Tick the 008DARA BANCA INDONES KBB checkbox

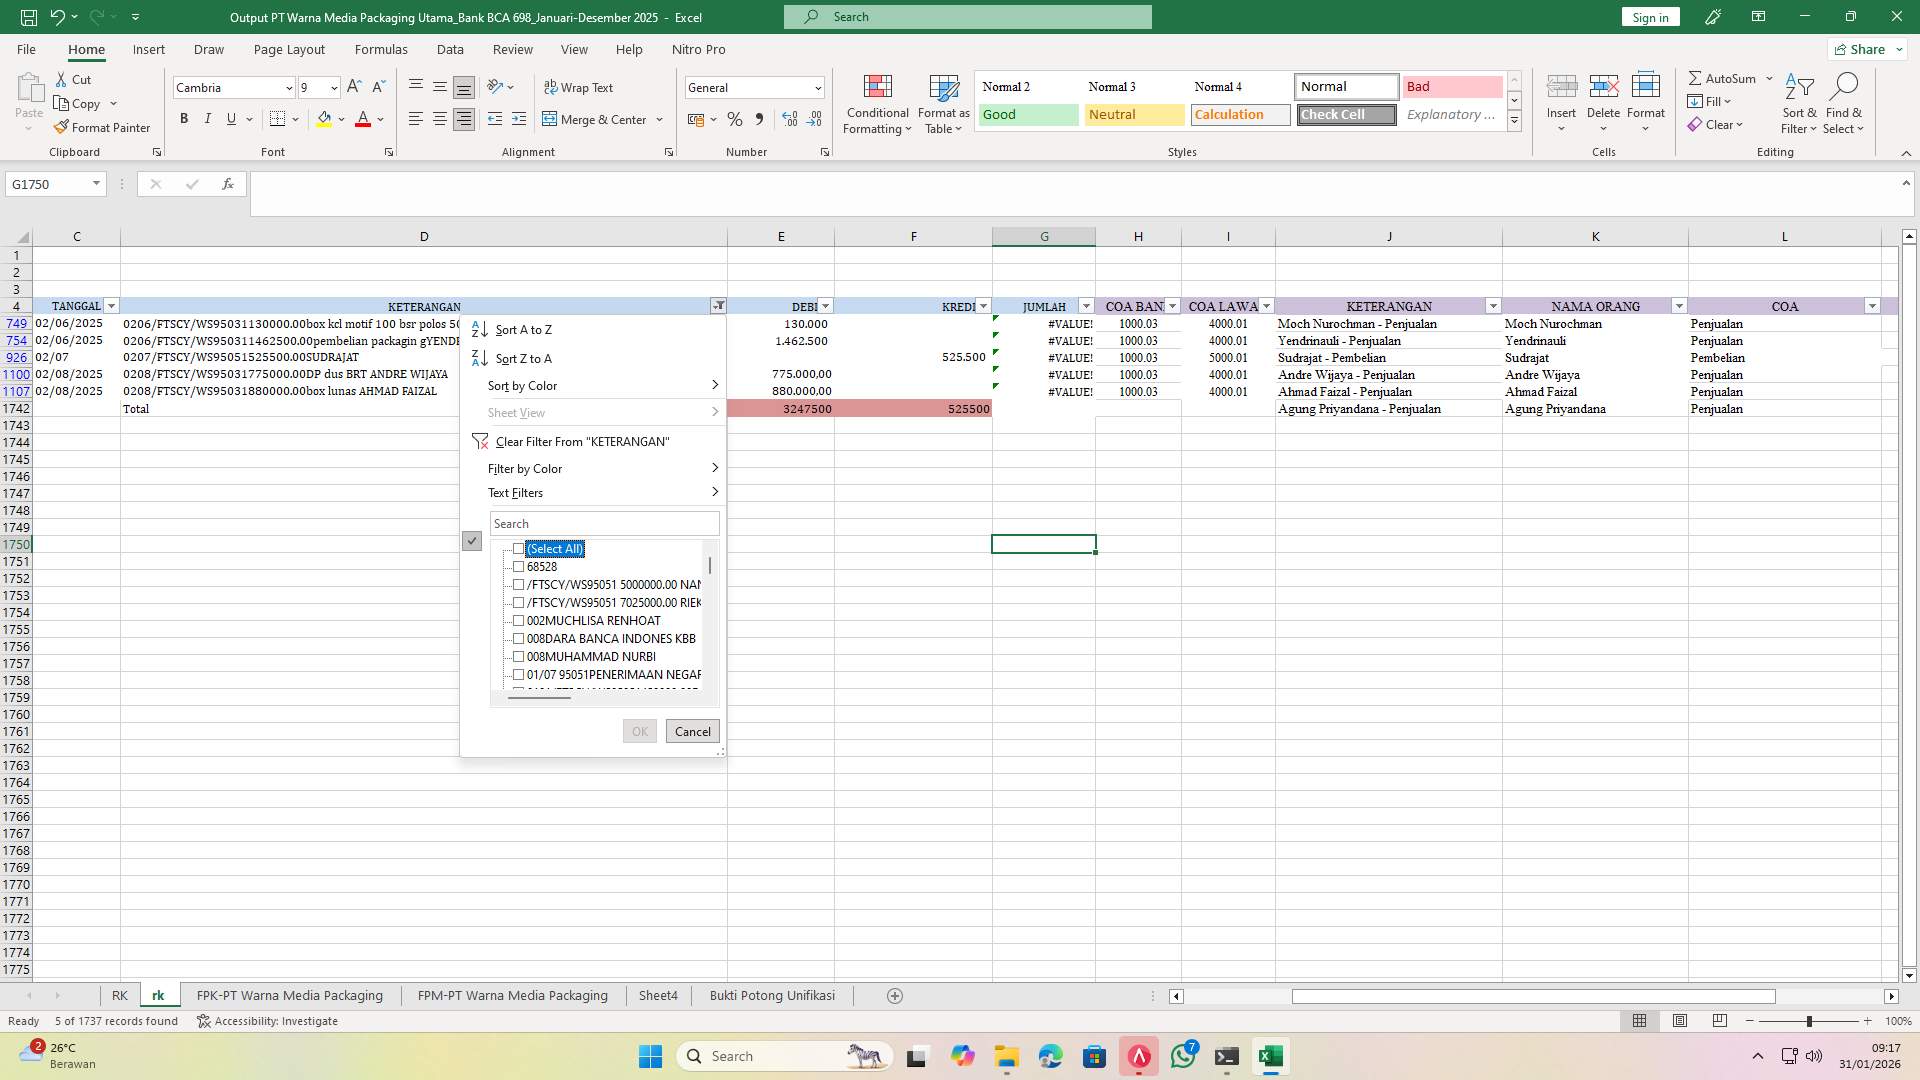(x=519, y=639)
